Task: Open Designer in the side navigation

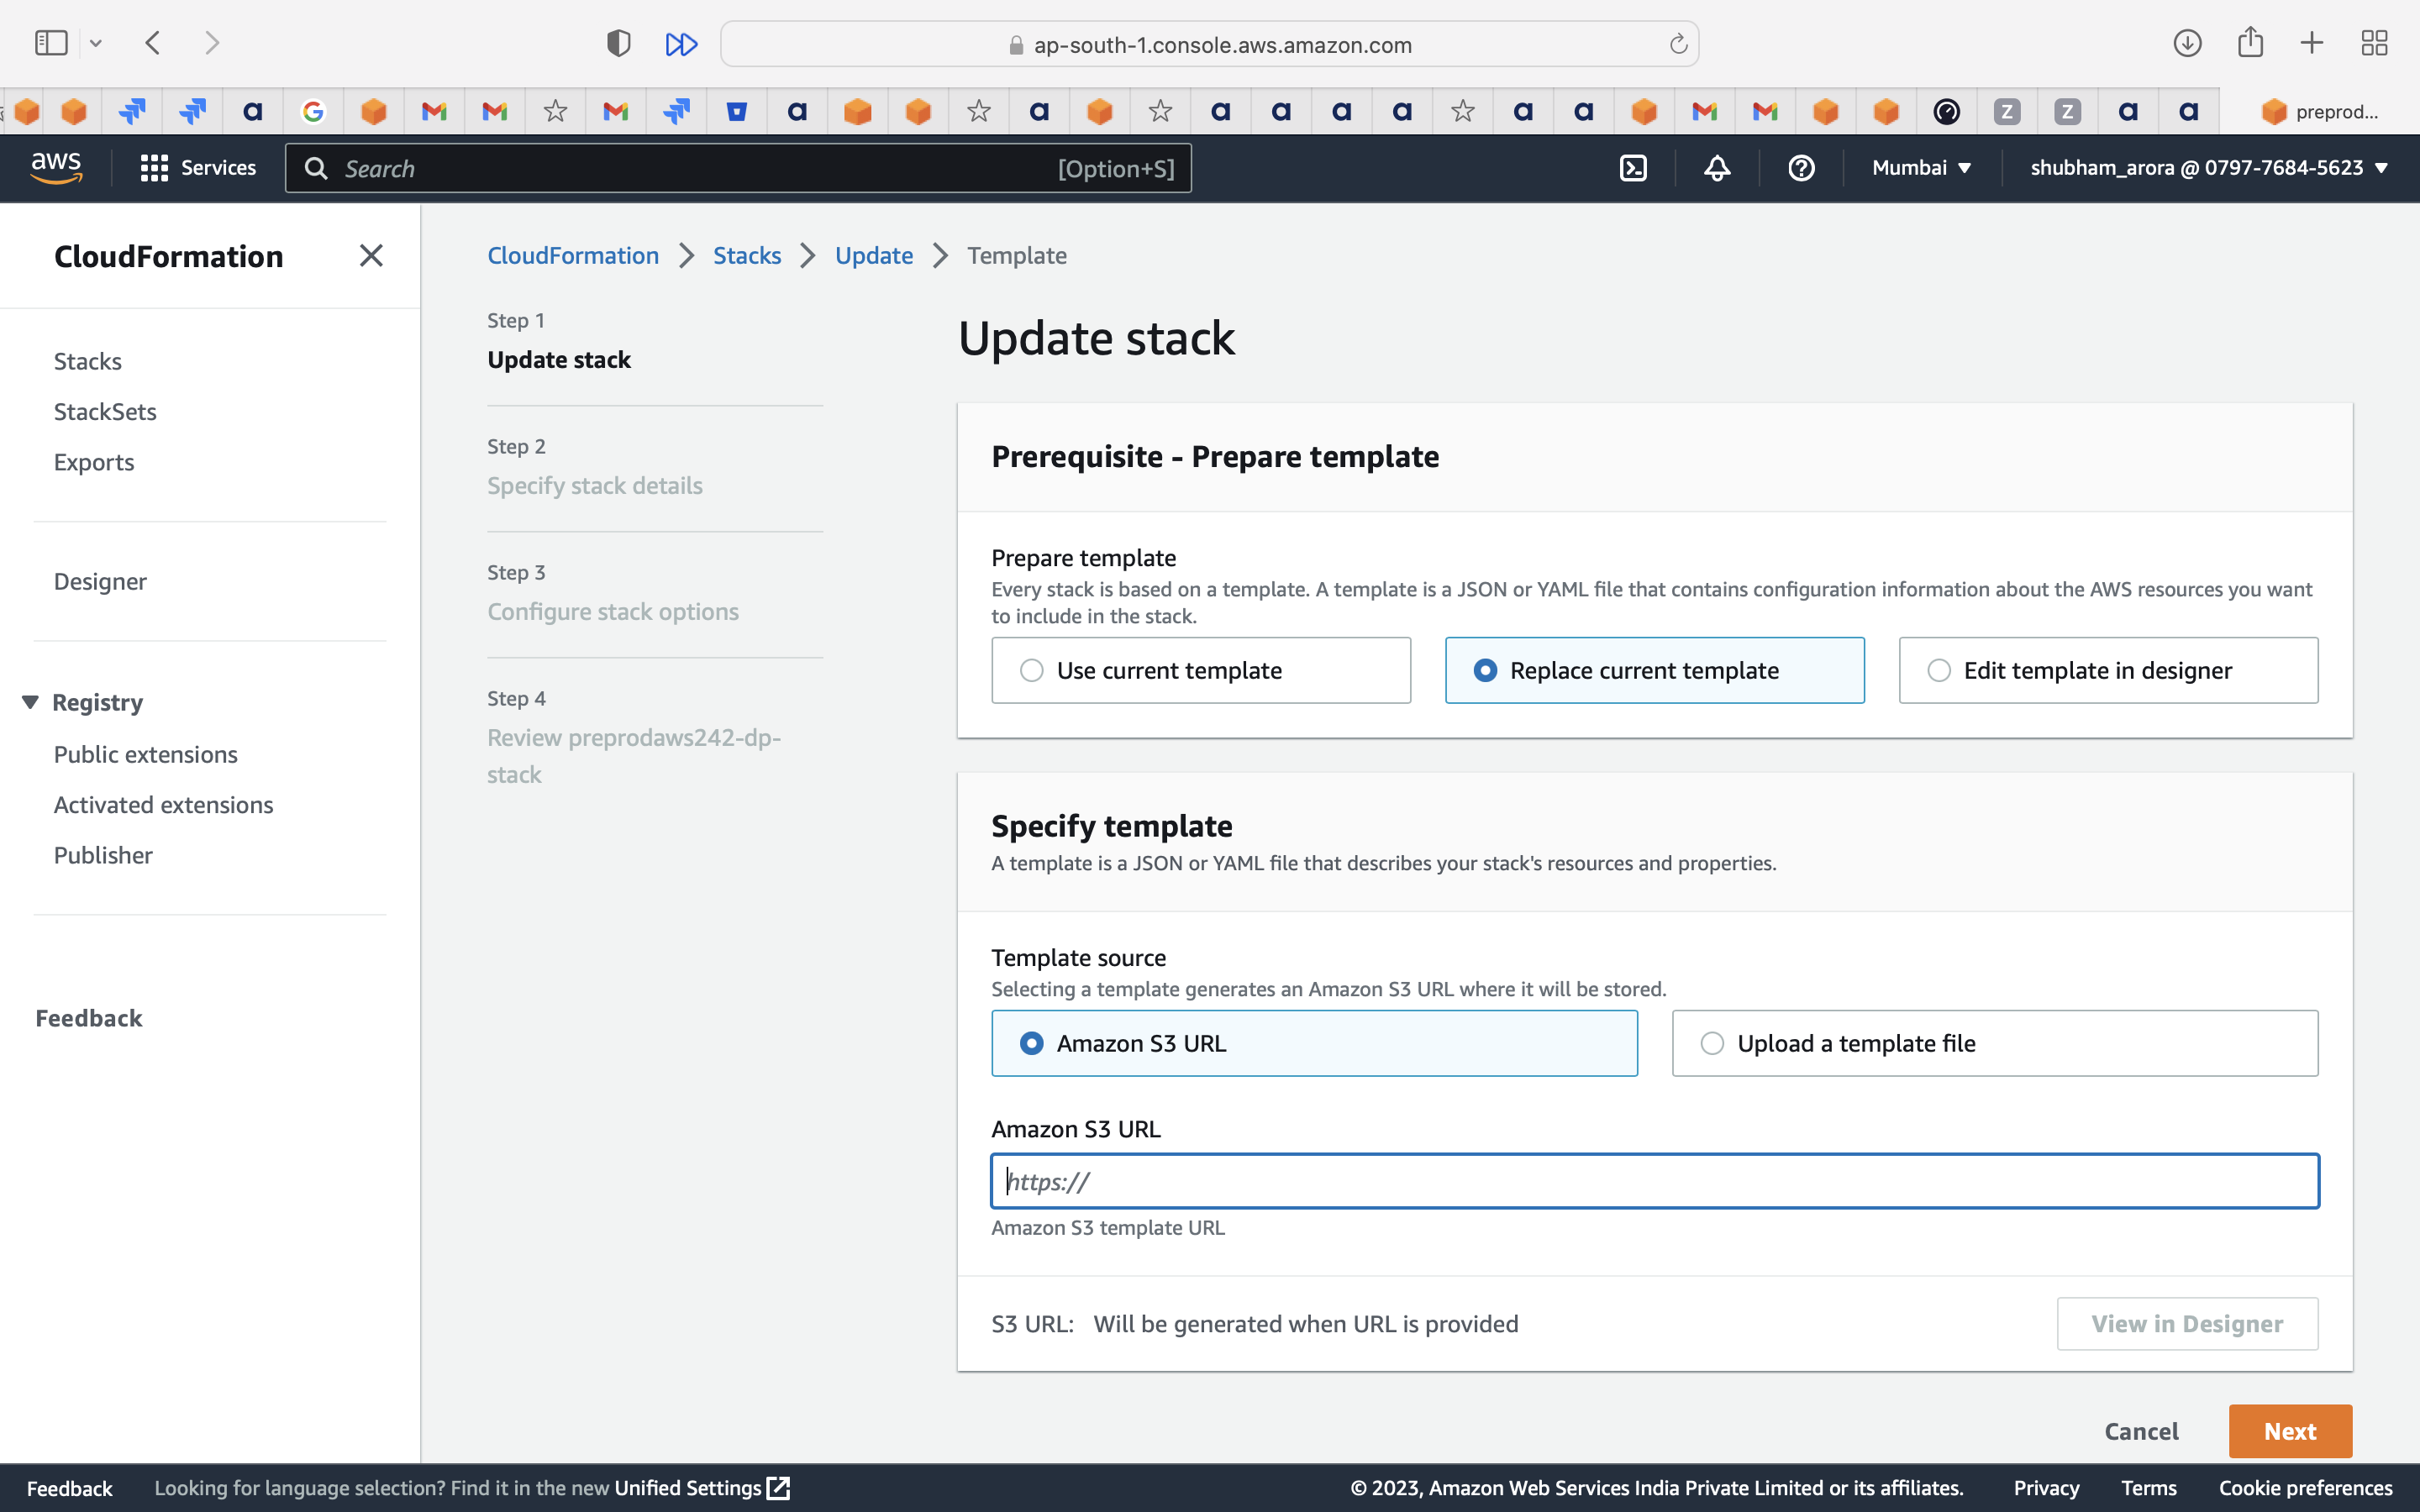Action: pos(100,581)
